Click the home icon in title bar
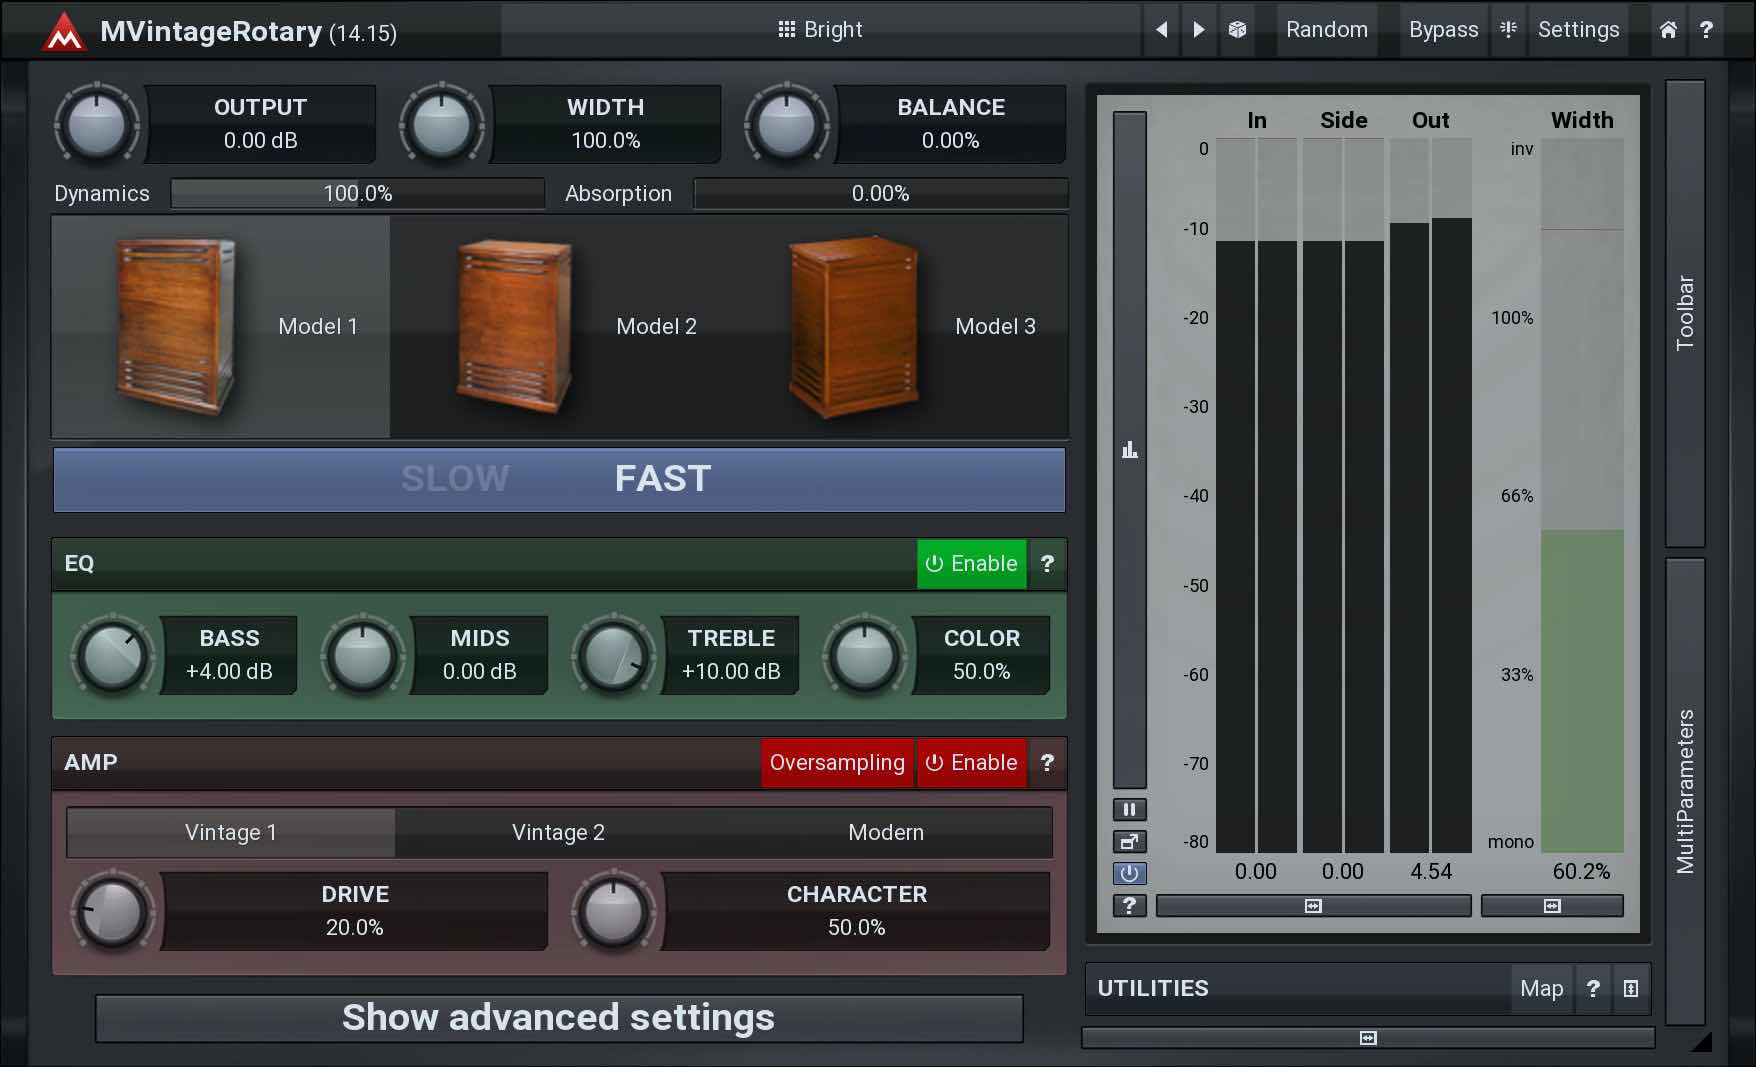This screenshot has height=1067, width=1756. 1668,30
